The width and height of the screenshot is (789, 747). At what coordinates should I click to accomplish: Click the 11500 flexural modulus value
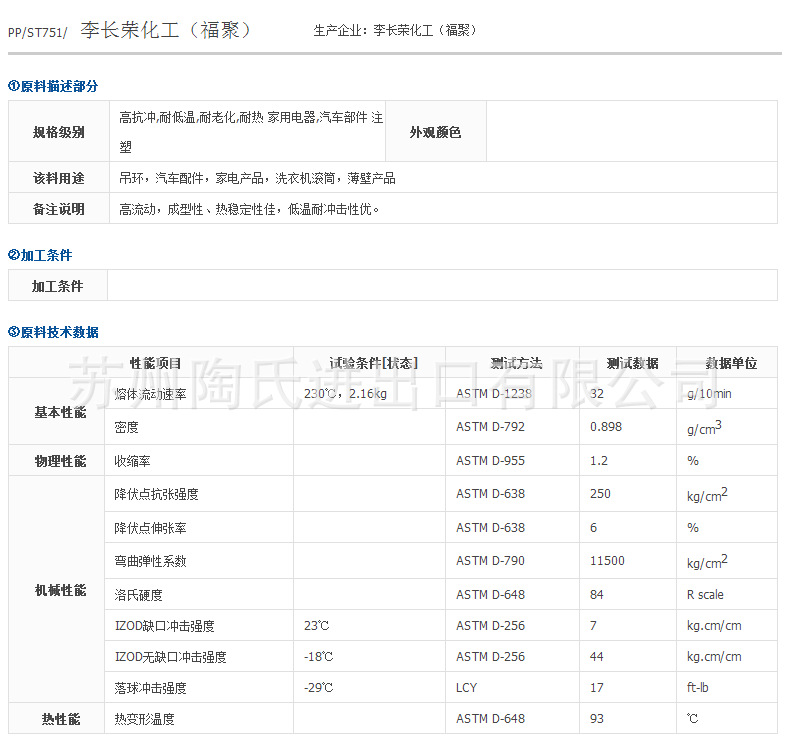607,561
